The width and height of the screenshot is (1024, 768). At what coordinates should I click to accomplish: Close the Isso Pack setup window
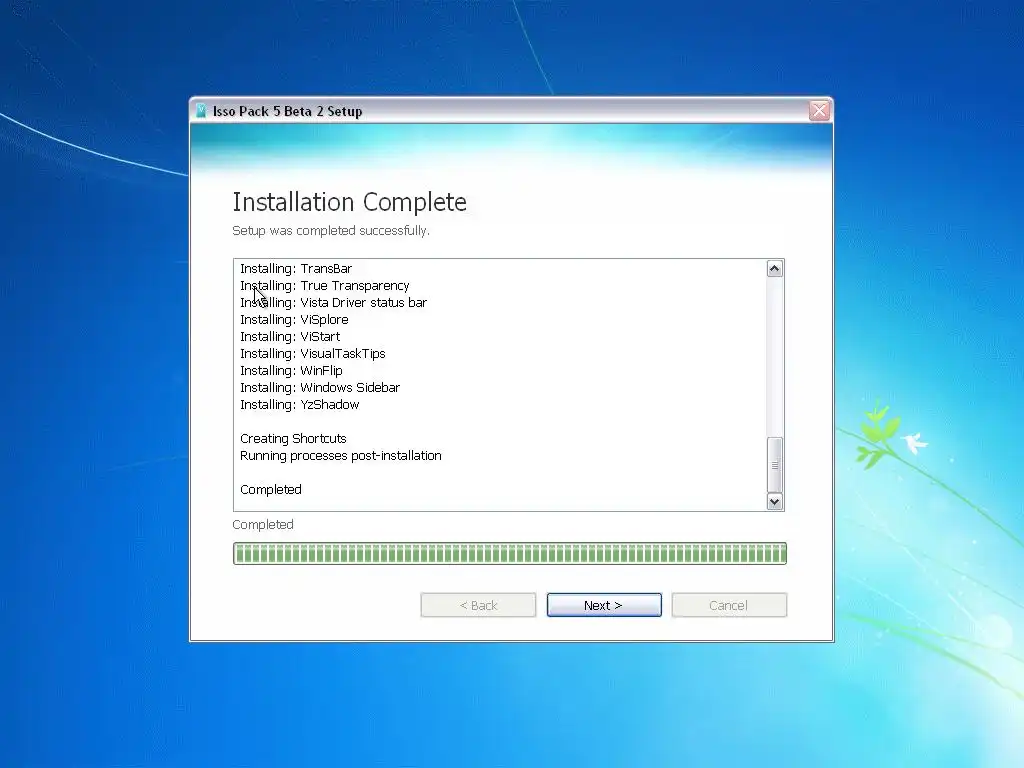[819, 110]
